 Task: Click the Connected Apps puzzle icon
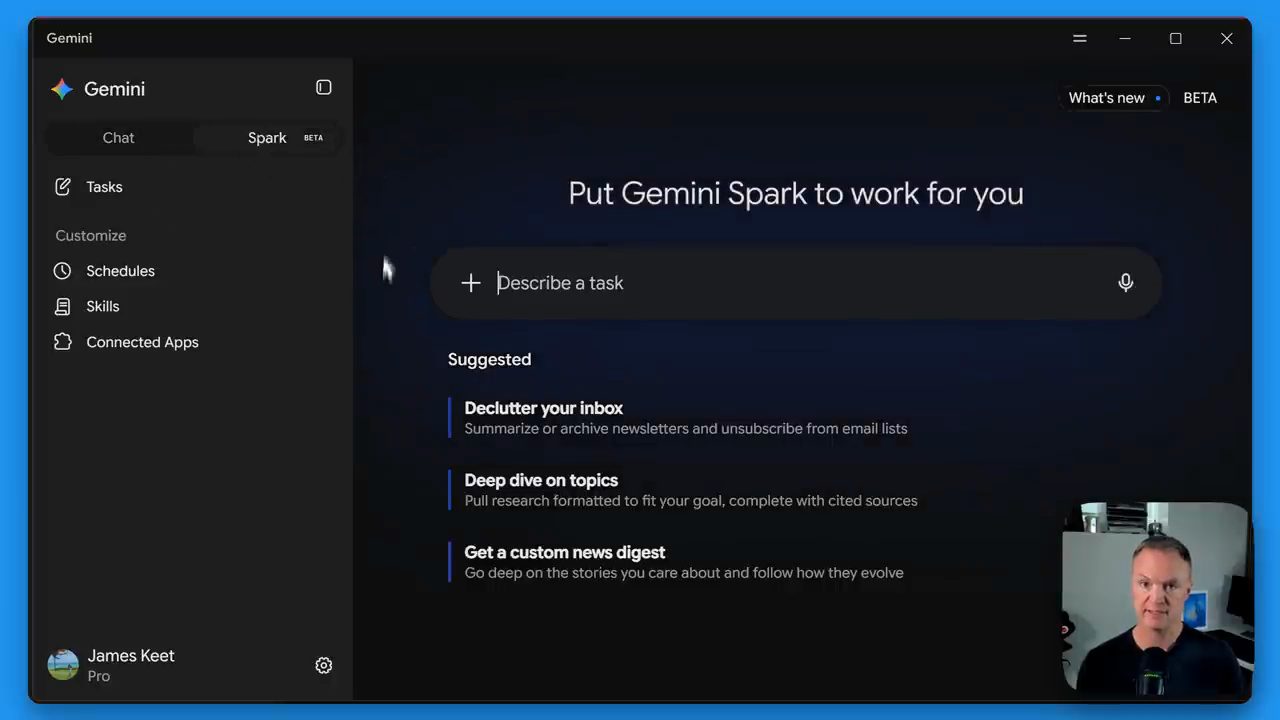[x=63, y=342]
